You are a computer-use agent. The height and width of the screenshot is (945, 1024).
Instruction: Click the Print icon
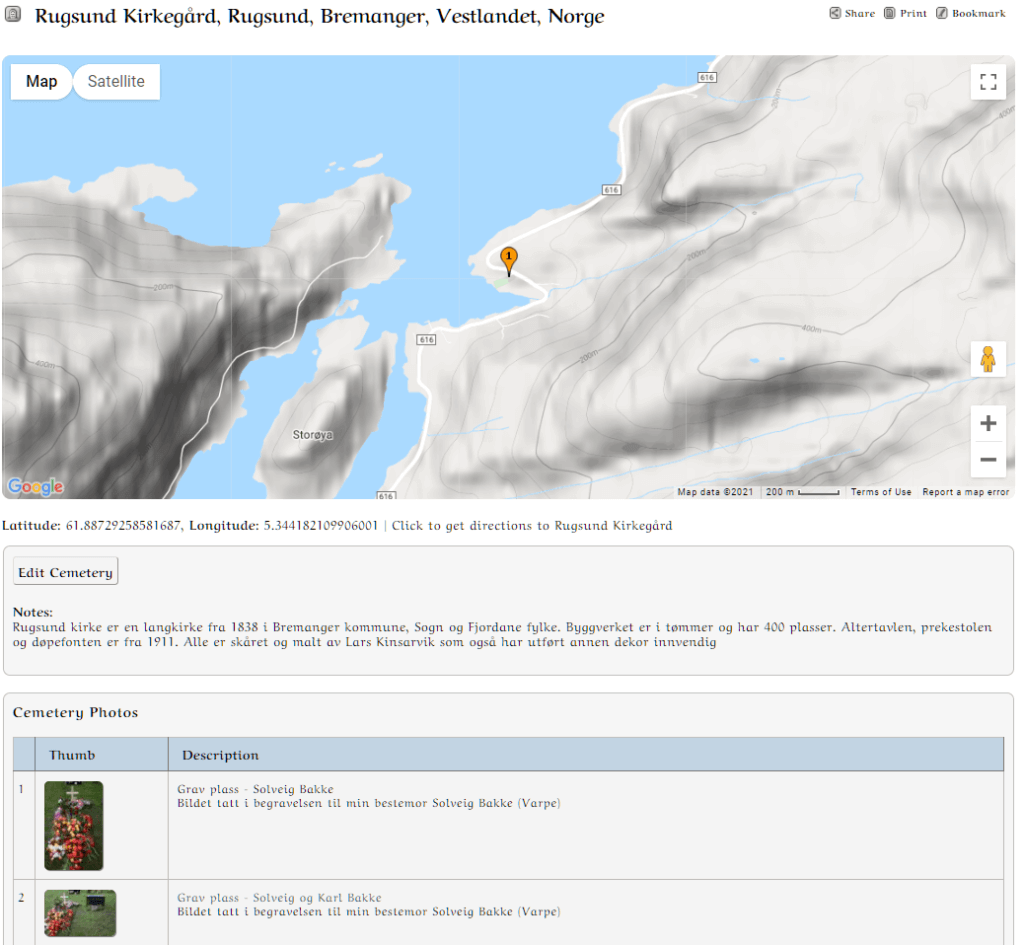889,14
